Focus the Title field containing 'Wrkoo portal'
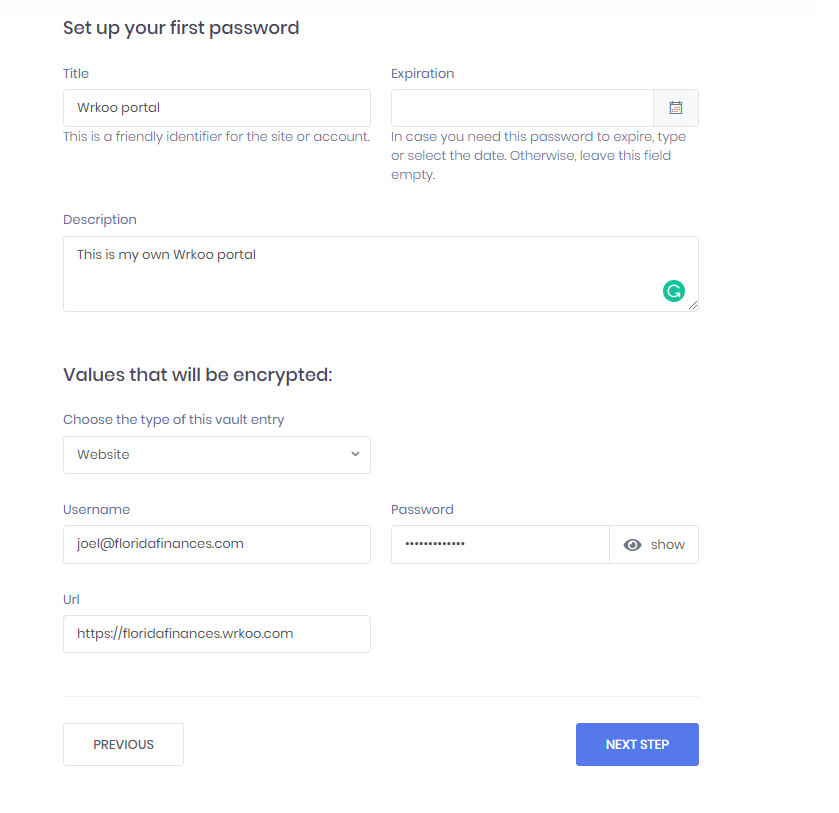Screen dimensions: 839x813 click(217, 108)
